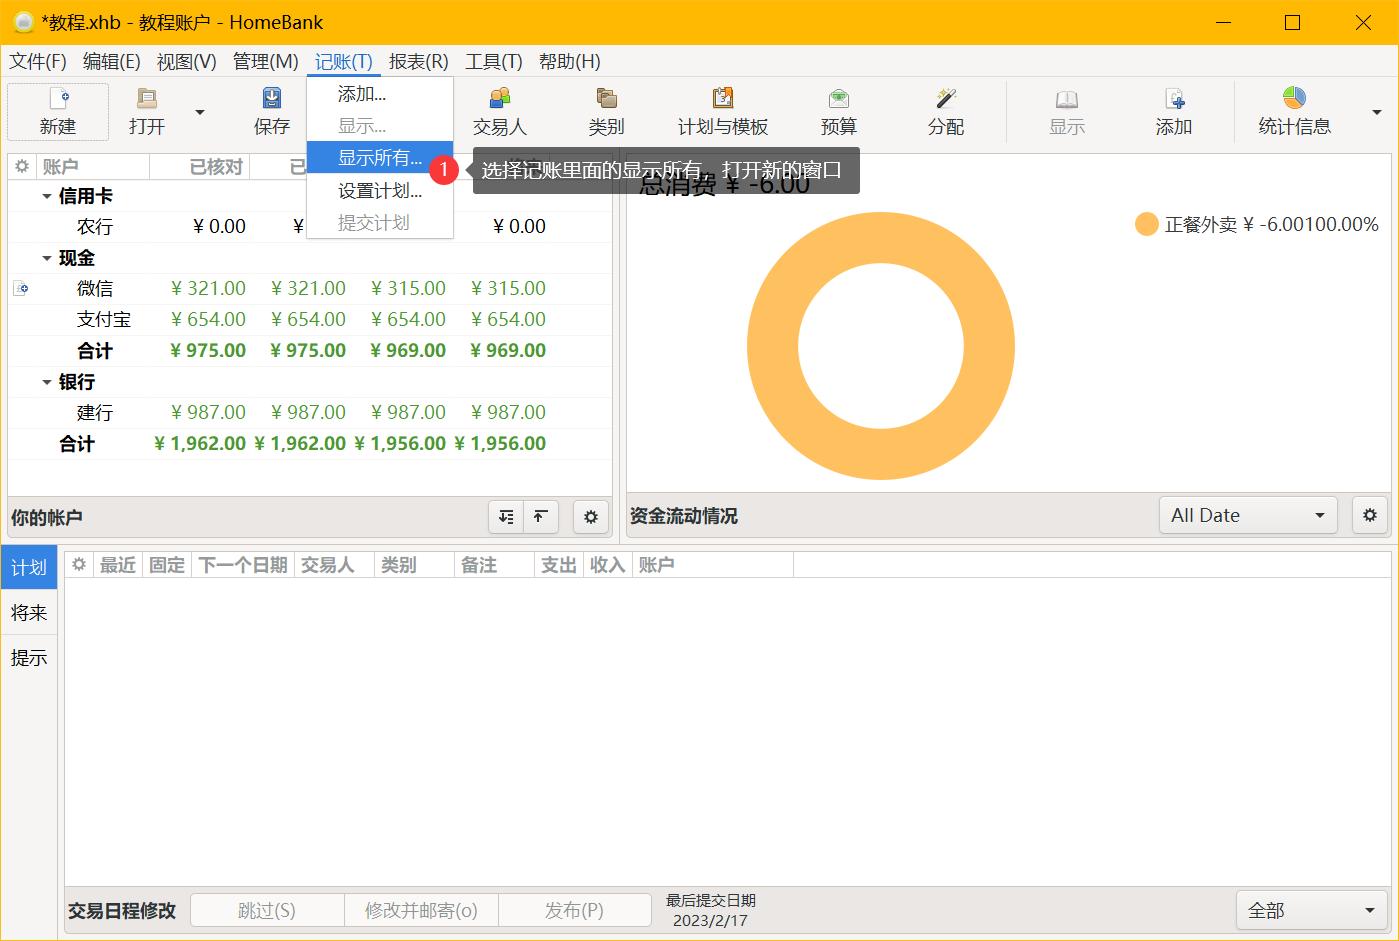Click the orange 正餐外卖 legend swatch
Screen dimensions: 1399x941
tap(1146, 224)
